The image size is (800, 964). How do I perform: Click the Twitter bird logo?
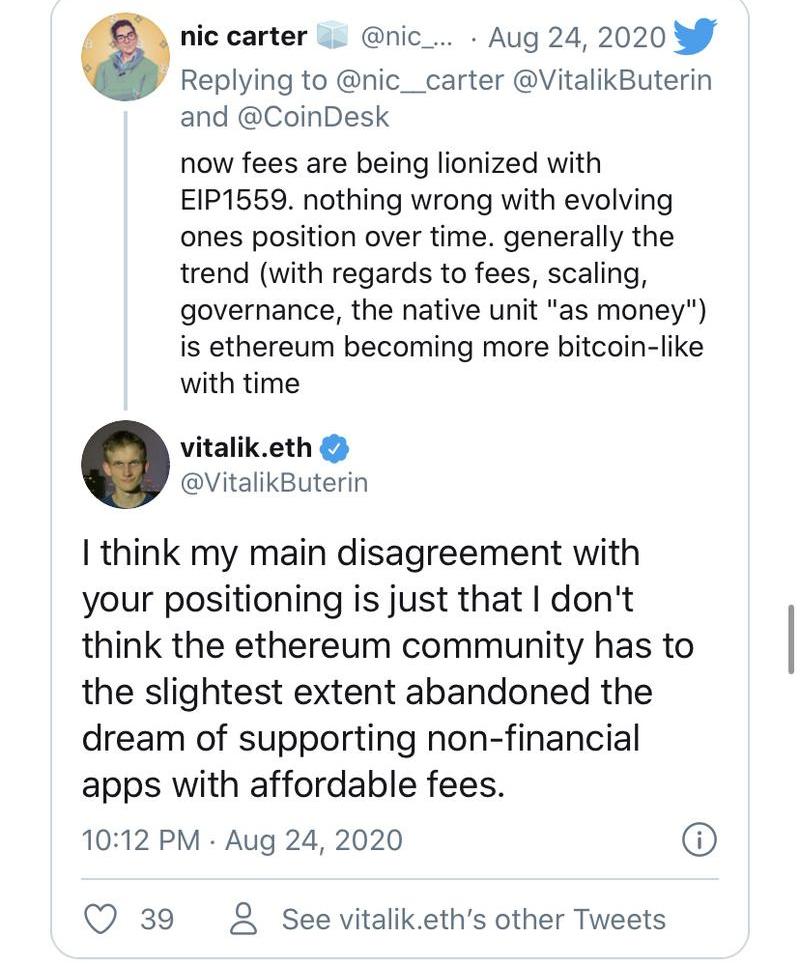click(695, 36)
